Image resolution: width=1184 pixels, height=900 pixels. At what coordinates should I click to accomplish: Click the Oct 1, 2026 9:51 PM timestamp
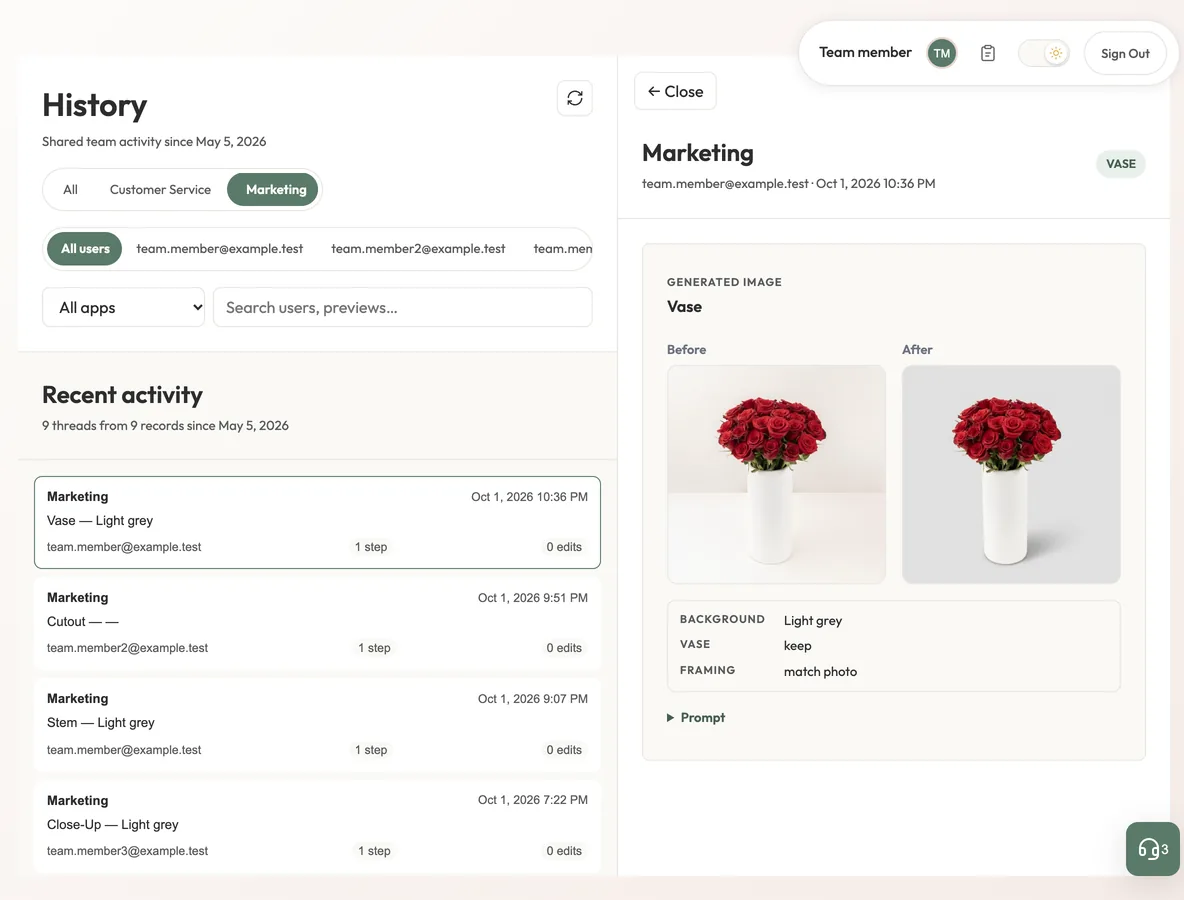click(x=532, y=598)
